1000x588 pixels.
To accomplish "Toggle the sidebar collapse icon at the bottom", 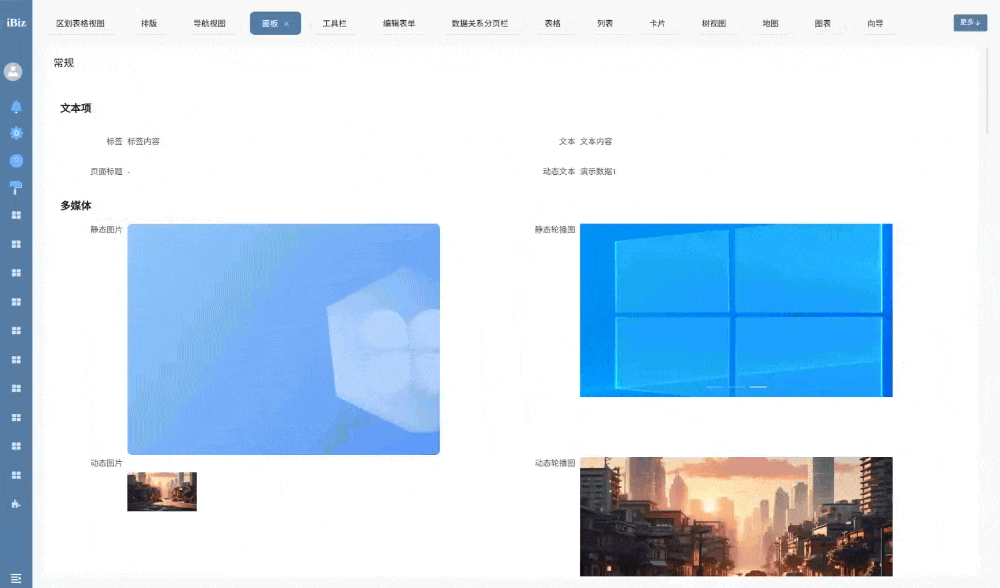I will pos(16,578).
